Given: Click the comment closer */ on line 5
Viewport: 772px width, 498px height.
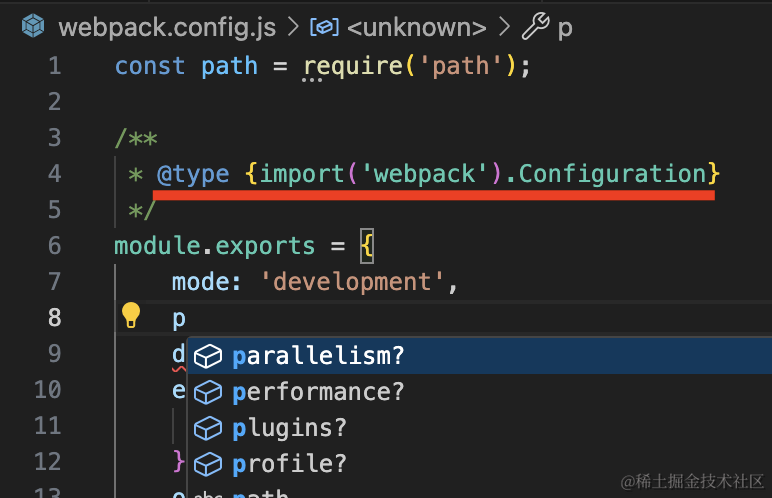Looking at the screenshot, I should (x=142, y=211).
